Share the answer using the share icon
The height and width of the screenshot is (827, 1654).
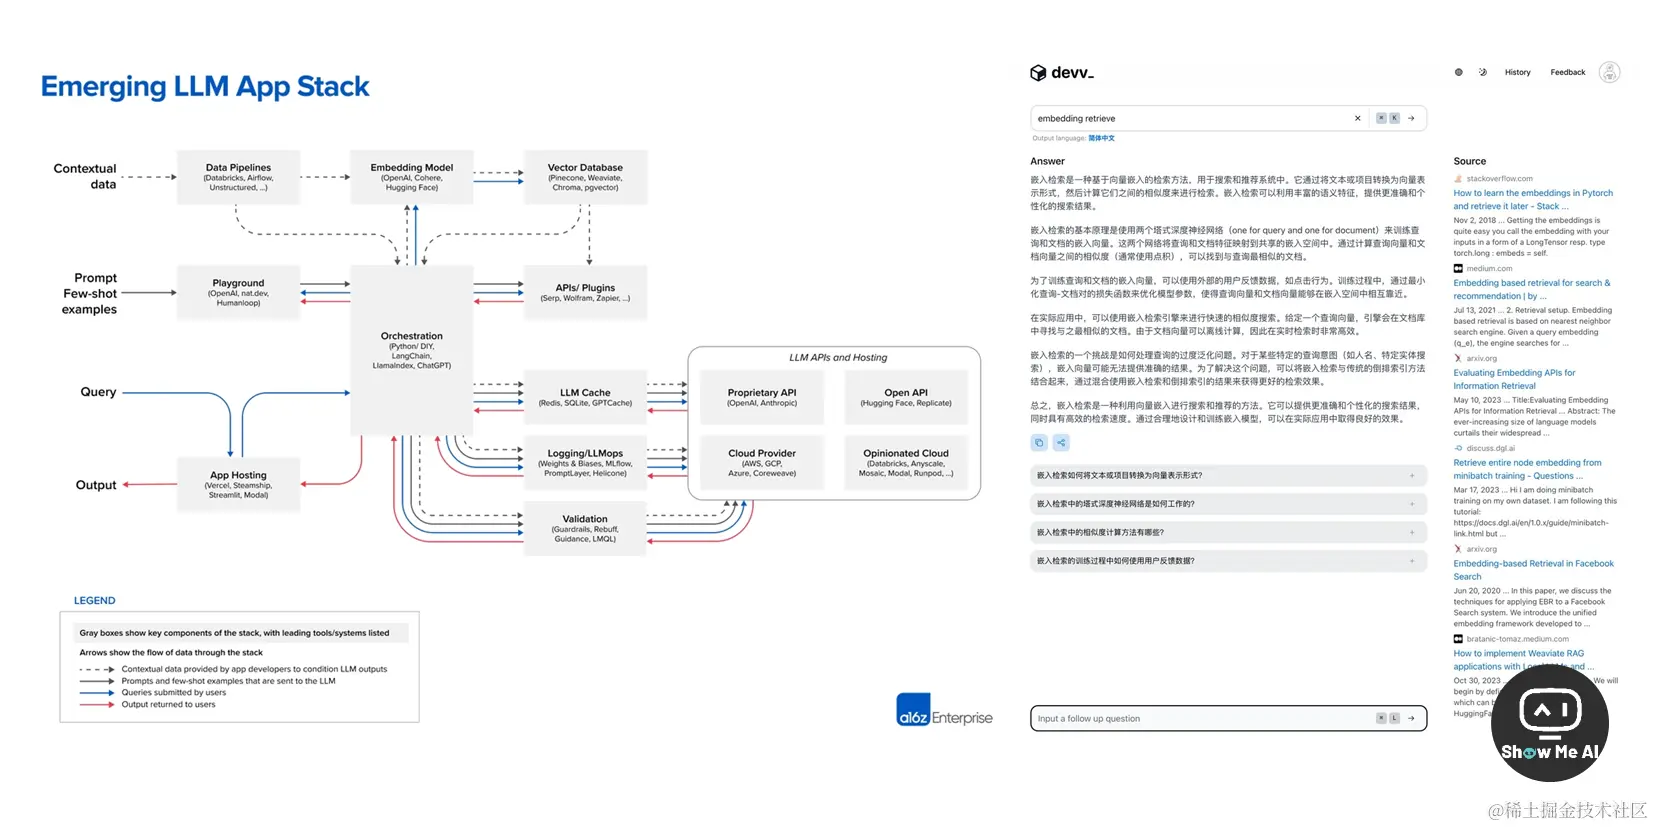point(1061,442)
